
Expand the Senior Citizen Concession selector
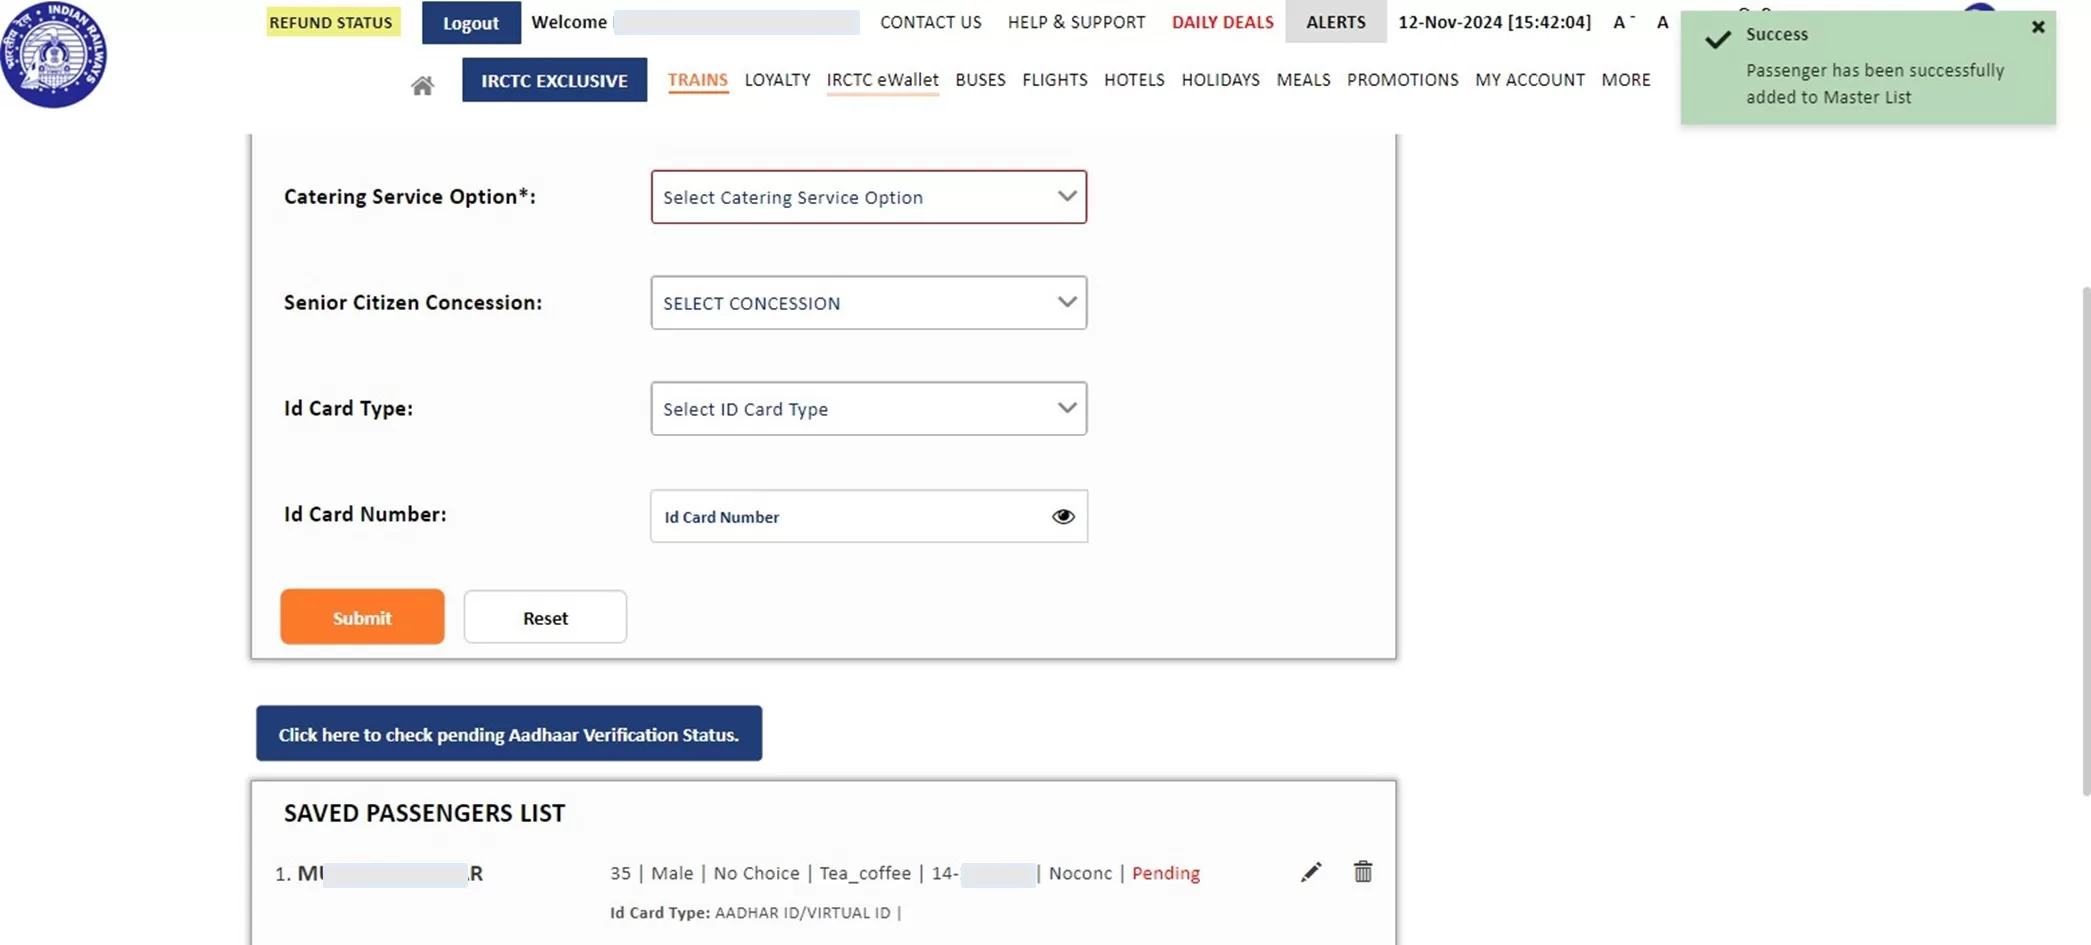pos(867,302)
